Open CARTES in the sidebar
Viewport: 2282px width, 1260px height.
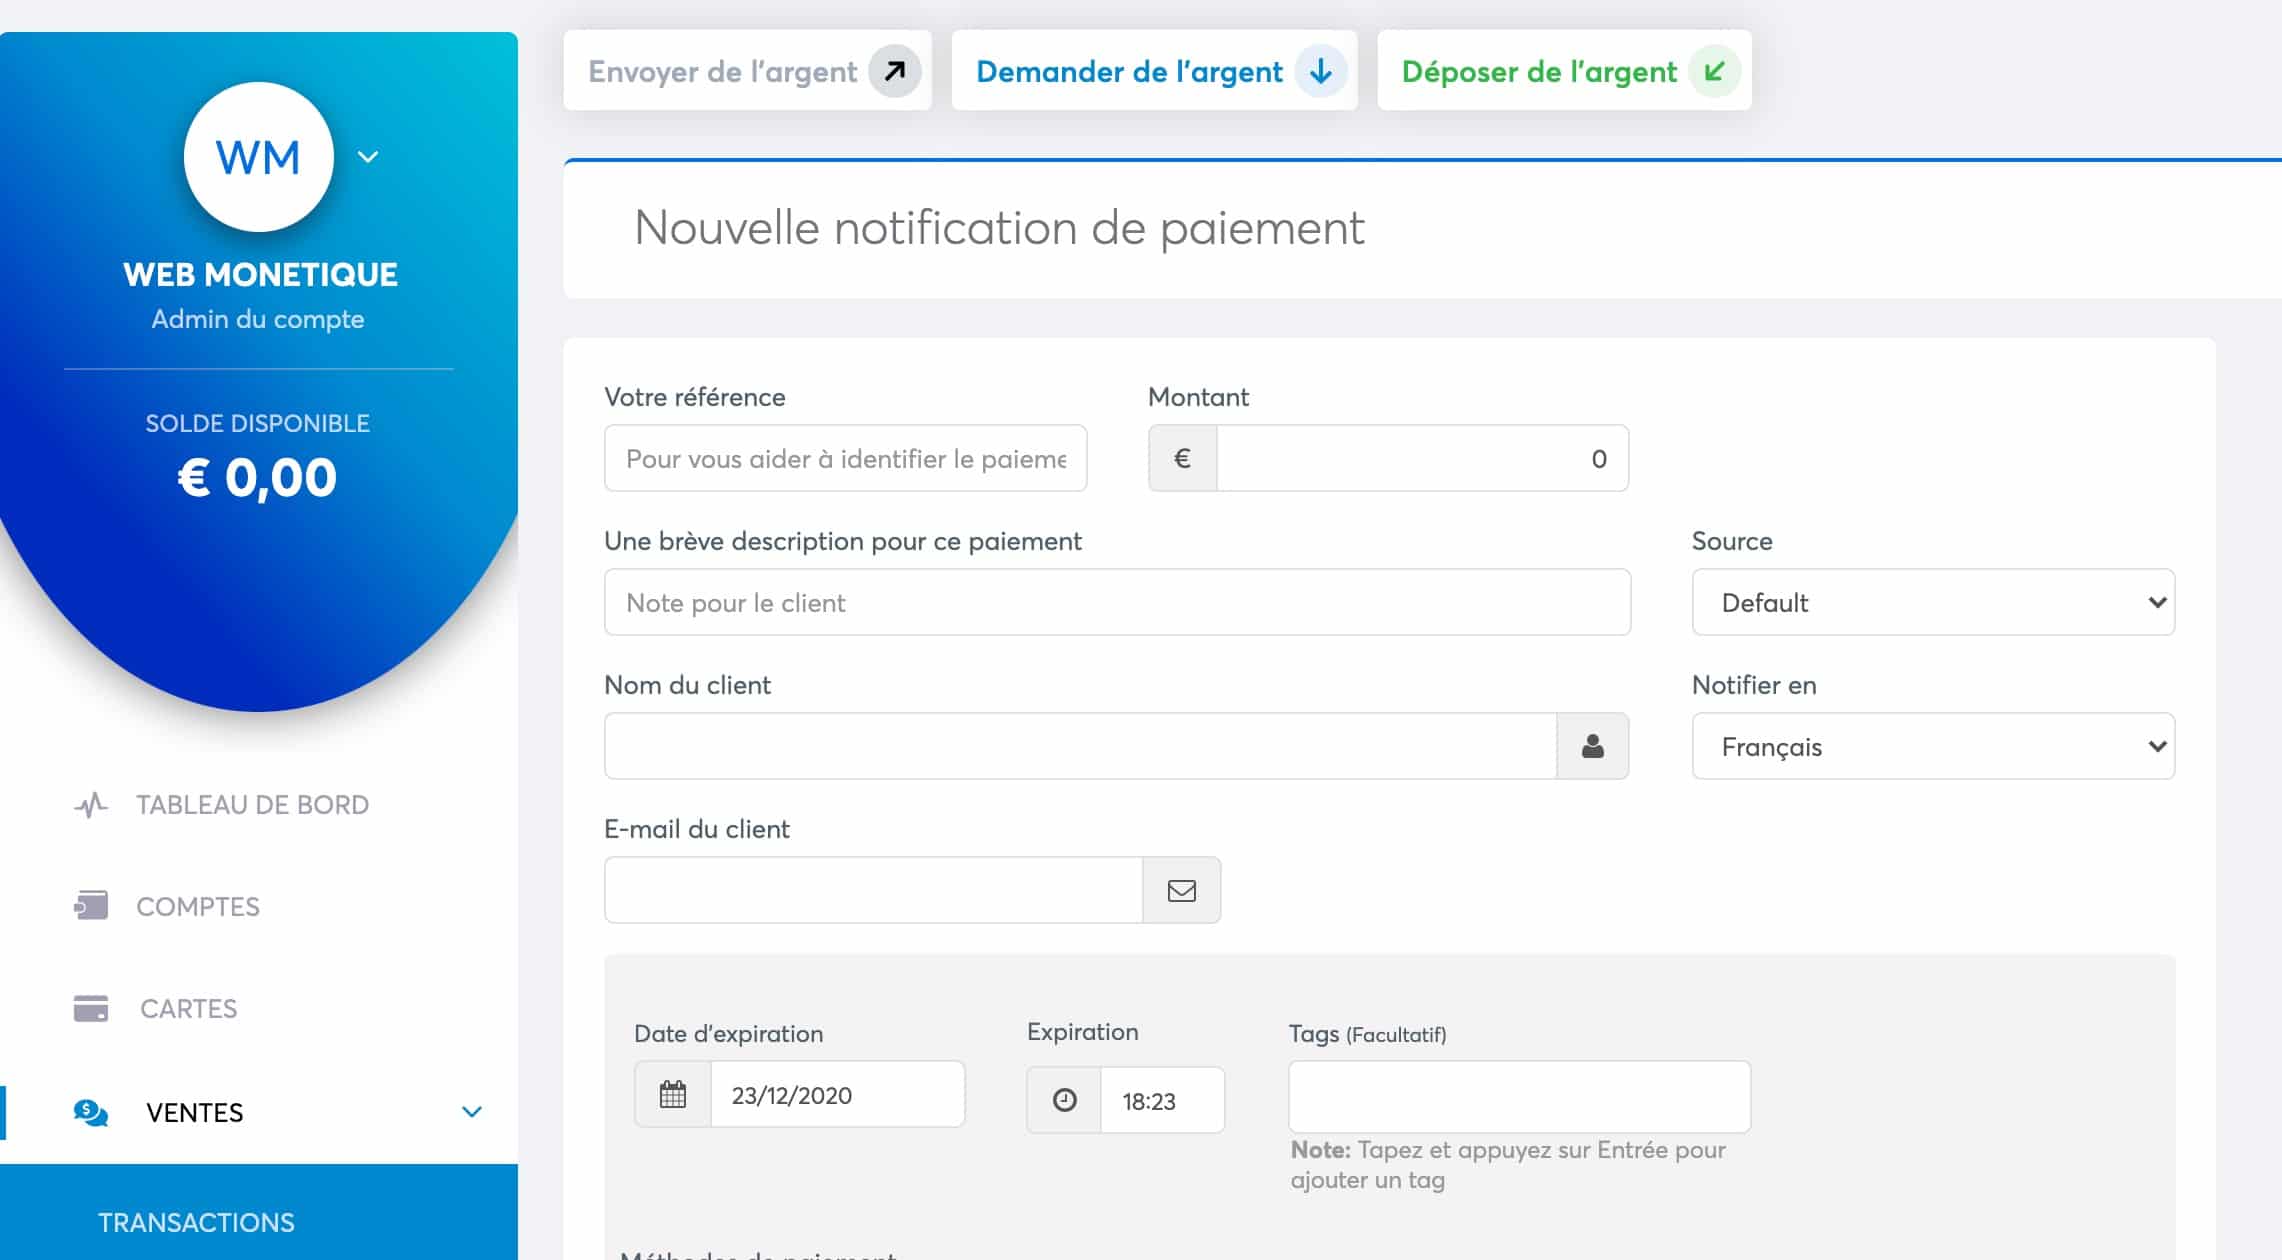tap(188, 1008)
